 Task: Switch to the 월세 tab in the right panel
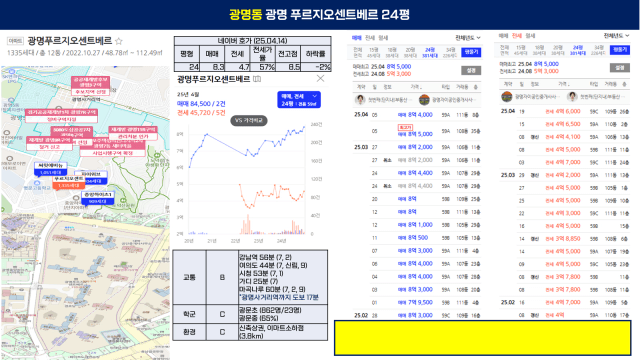point(530,36)
